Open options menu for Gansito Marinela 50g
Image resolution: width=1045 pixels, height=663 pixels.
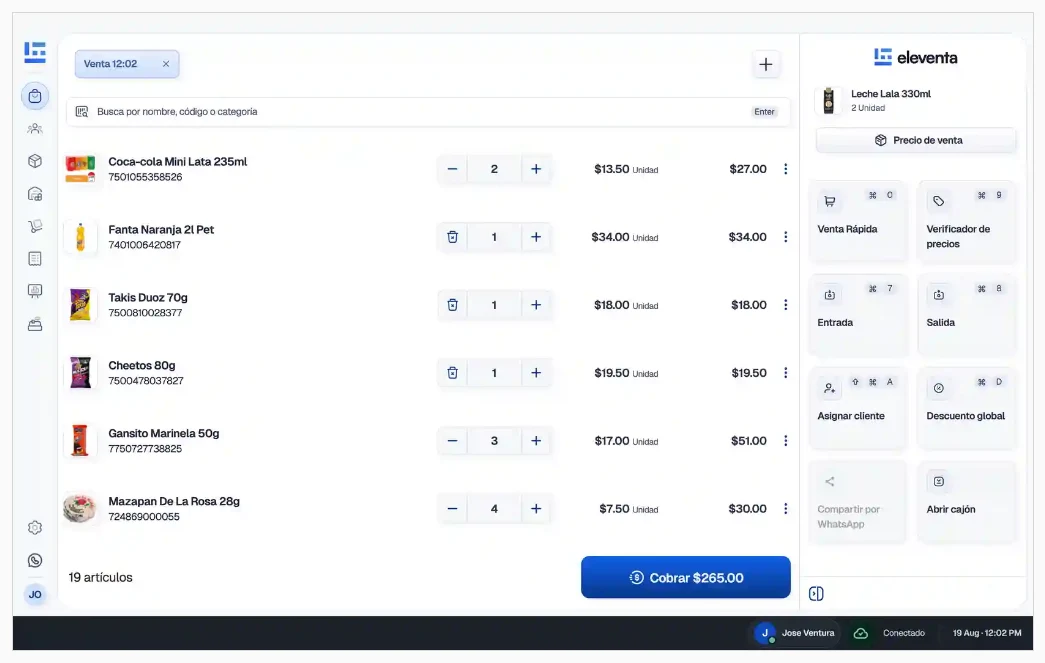(x=786, y=441)
